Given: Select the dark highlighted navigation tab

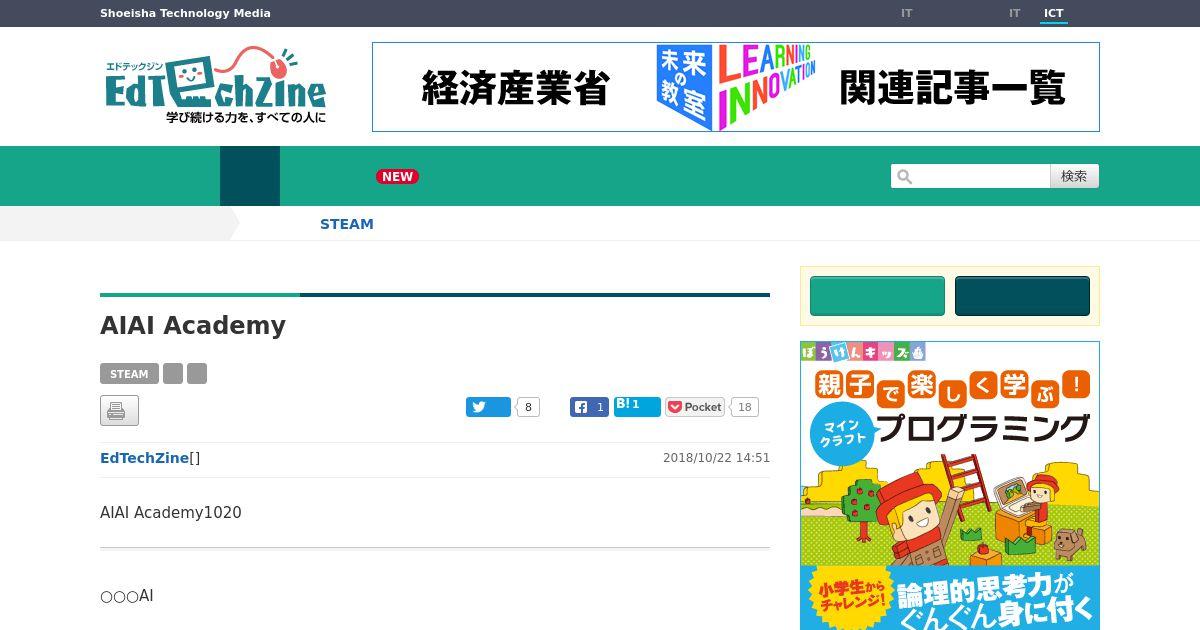Looking at the screenshot, I should click(x=250, y=176).
